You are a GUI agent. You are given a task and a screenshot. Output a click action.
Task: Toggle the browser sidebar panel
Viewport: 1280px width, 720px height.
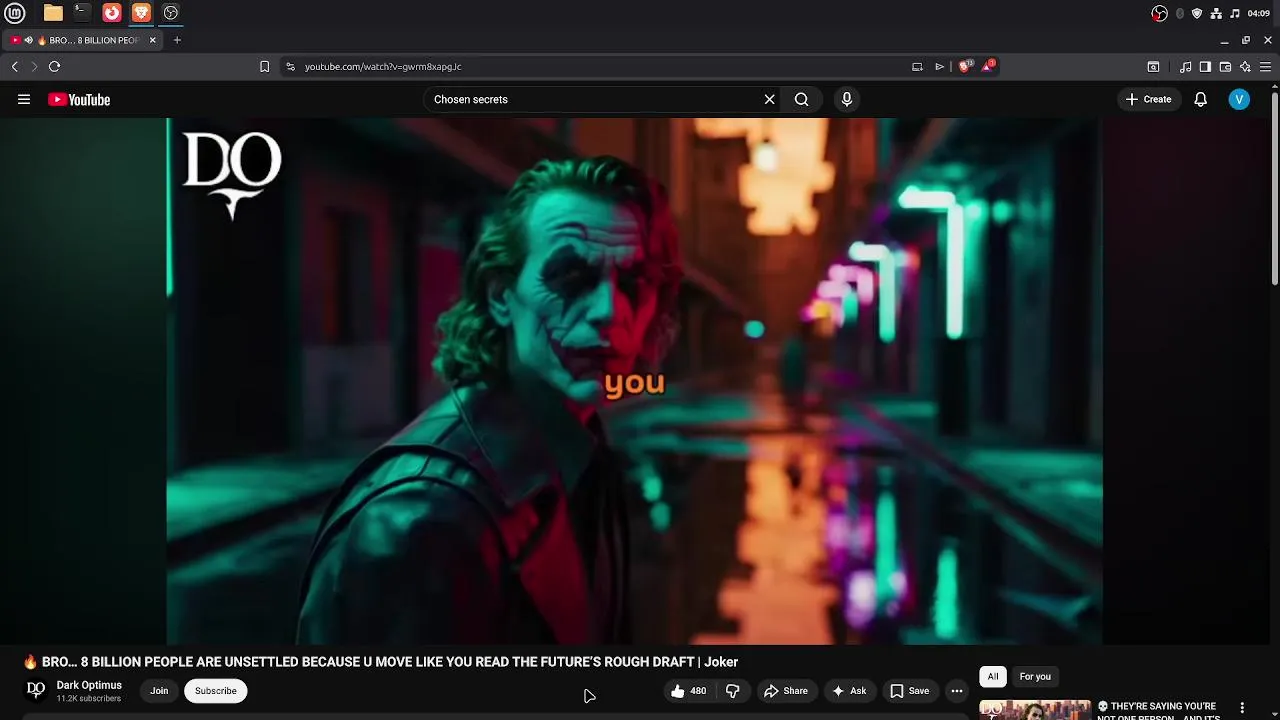[x=1205, y=66]
